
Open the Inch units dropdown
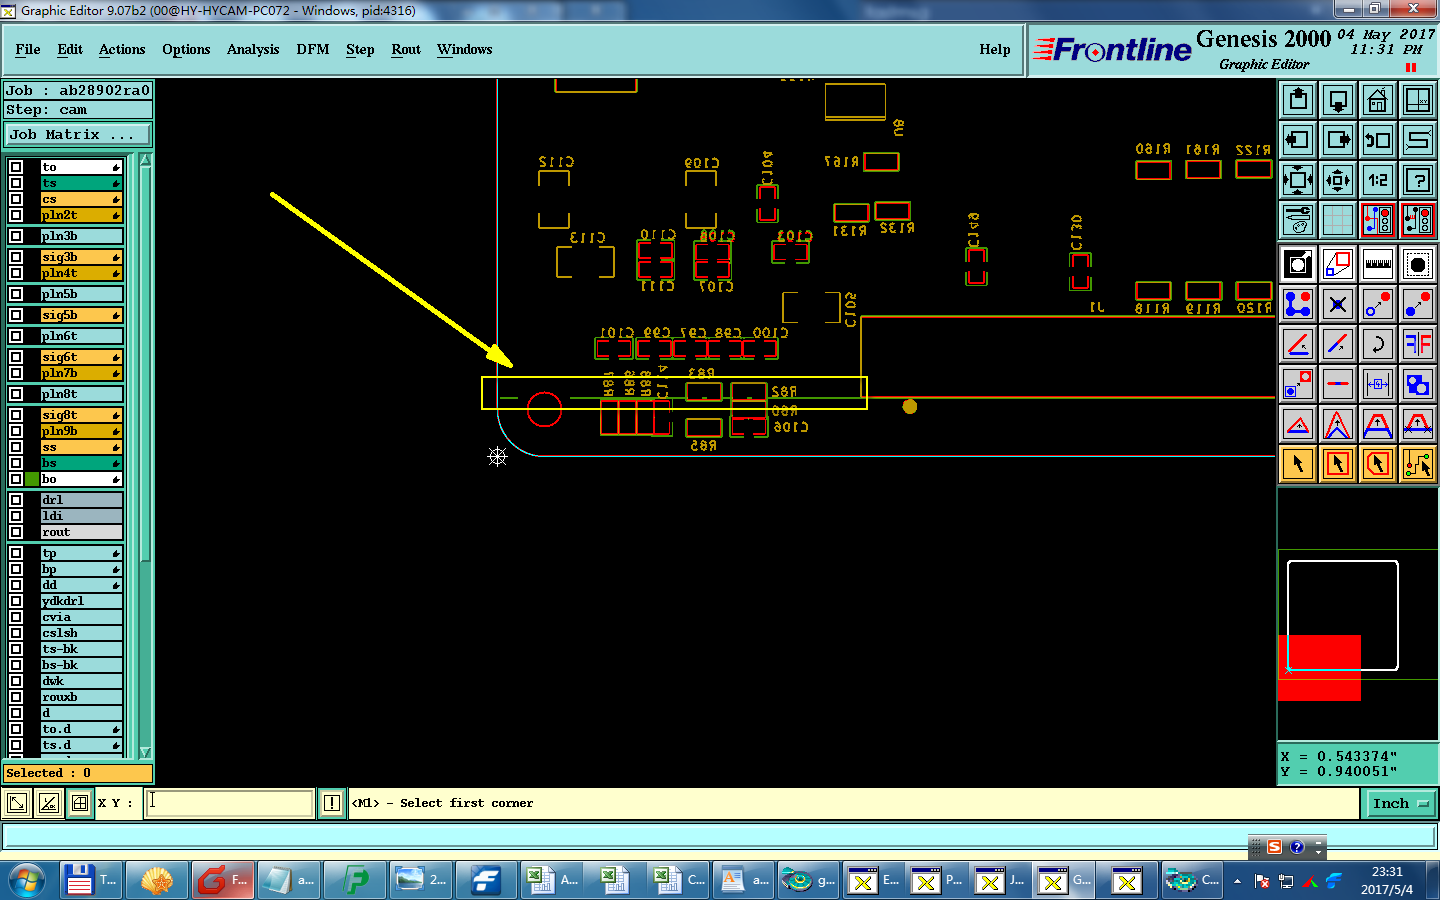[x=1400, y=803]
